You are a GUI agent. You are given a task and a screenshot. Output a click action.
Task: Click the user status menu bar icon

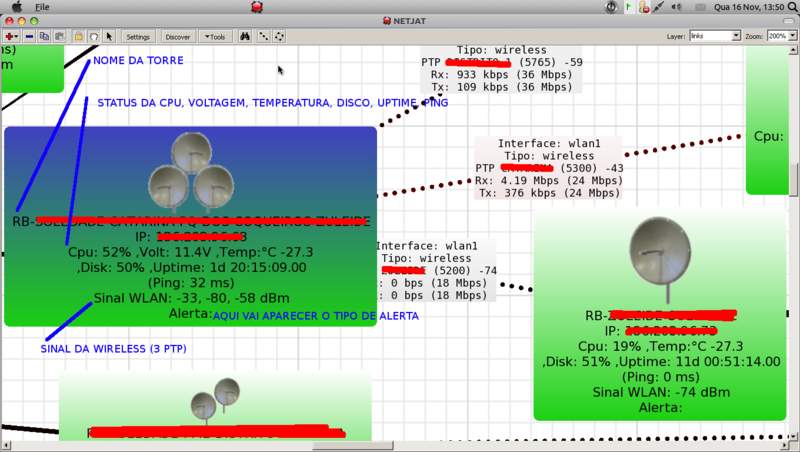[x=644, y=7]
